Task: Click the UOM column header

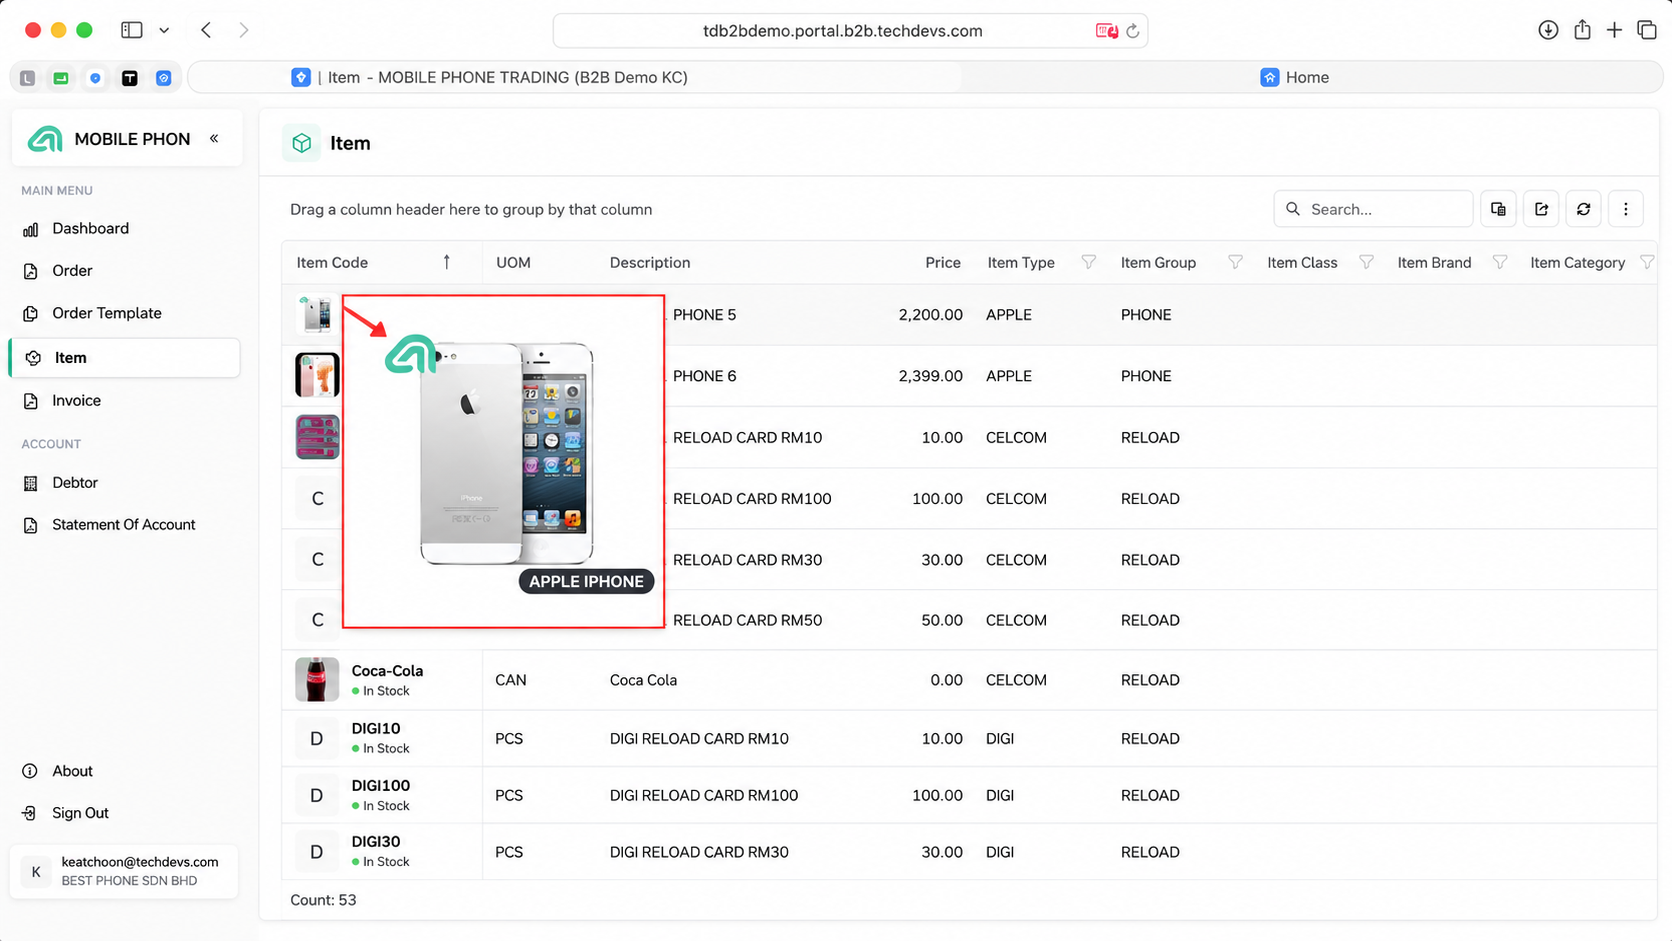Action: coord(513,263)
